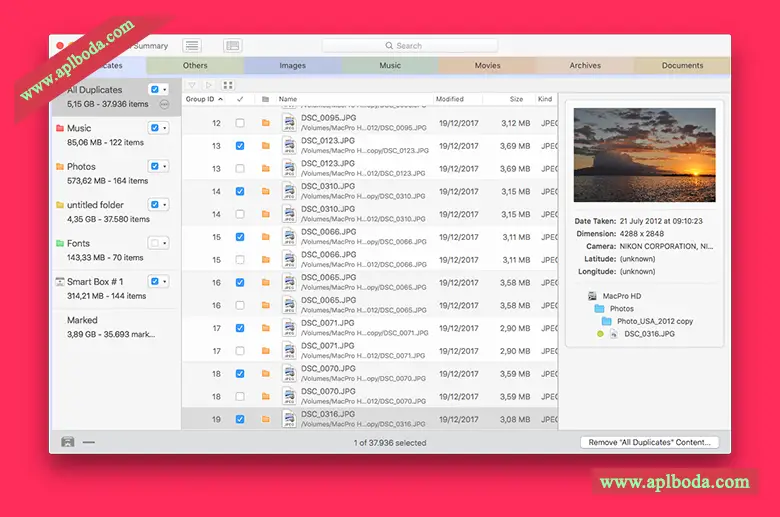
Task: Enable the Fonts category checkbox
Action: pyautogui.click(x=153, y=243)
